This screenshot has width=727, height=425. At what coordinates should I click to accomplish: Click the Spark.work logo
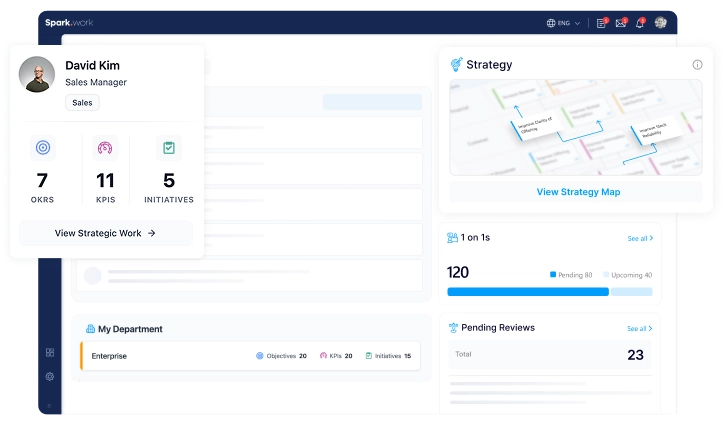[x=68, y=22]
